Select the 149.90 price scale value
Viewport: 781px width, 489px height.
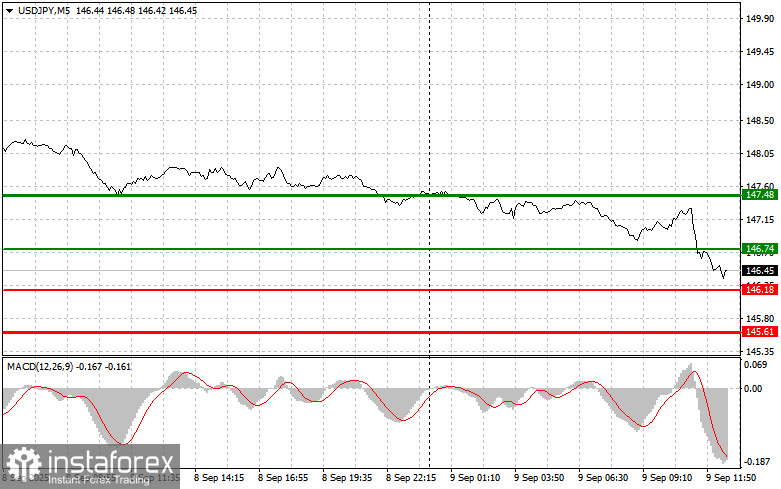coord(760,18)
